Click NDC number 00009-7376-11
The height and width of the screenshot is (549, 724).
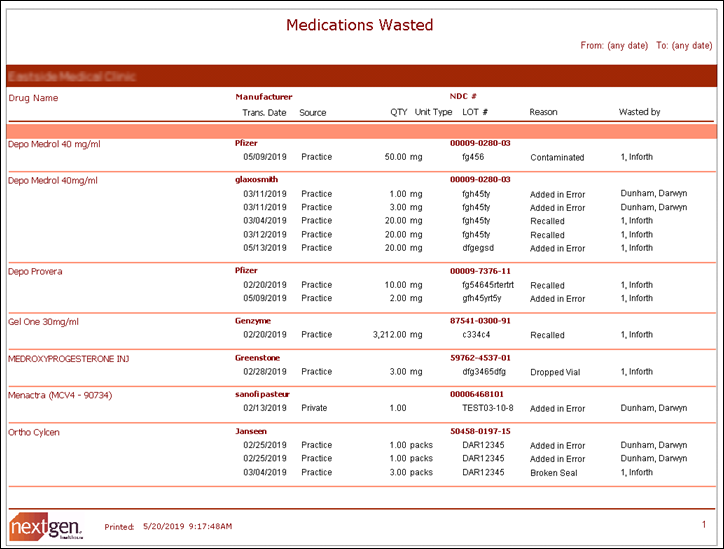(480, 271)
